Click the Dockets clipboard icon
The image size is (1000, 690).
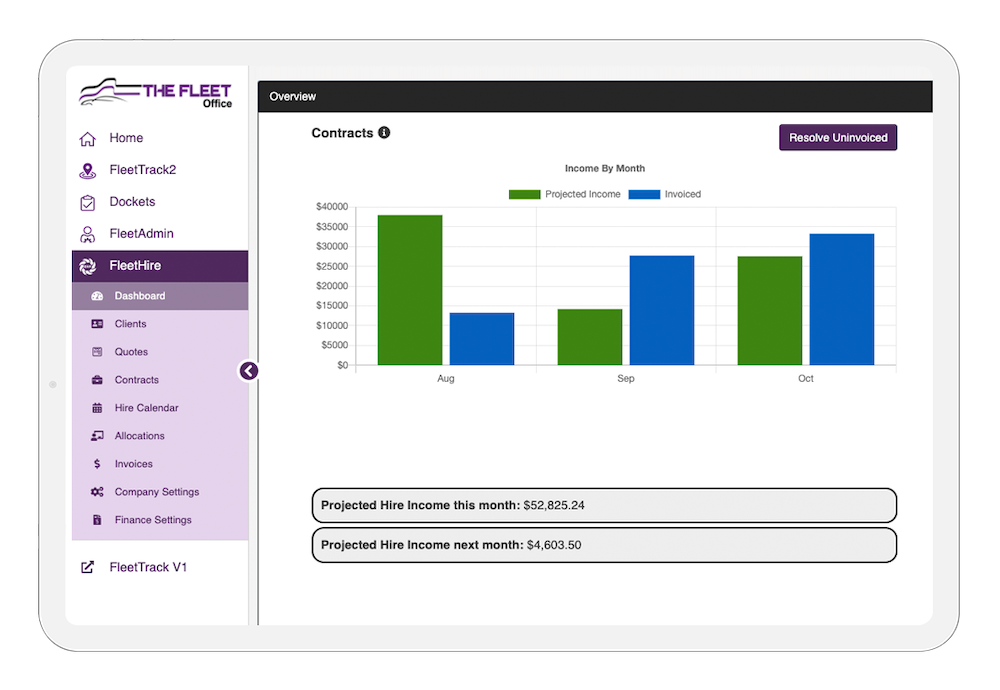[87, 203]
